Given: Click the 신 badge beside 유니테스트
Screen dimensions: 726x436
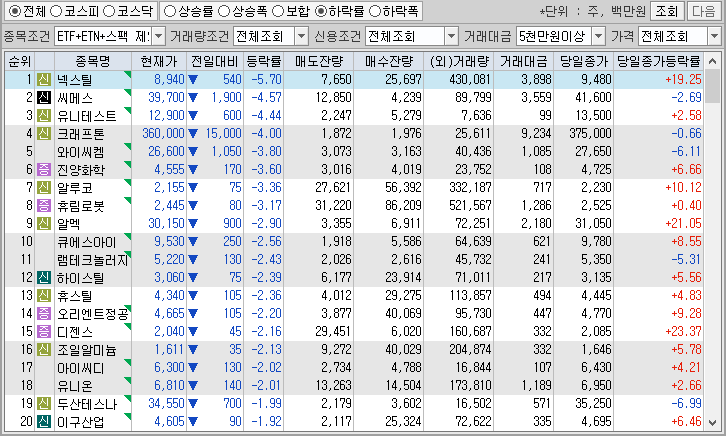Looking at the screenshot, I should (x=44, y=116).
